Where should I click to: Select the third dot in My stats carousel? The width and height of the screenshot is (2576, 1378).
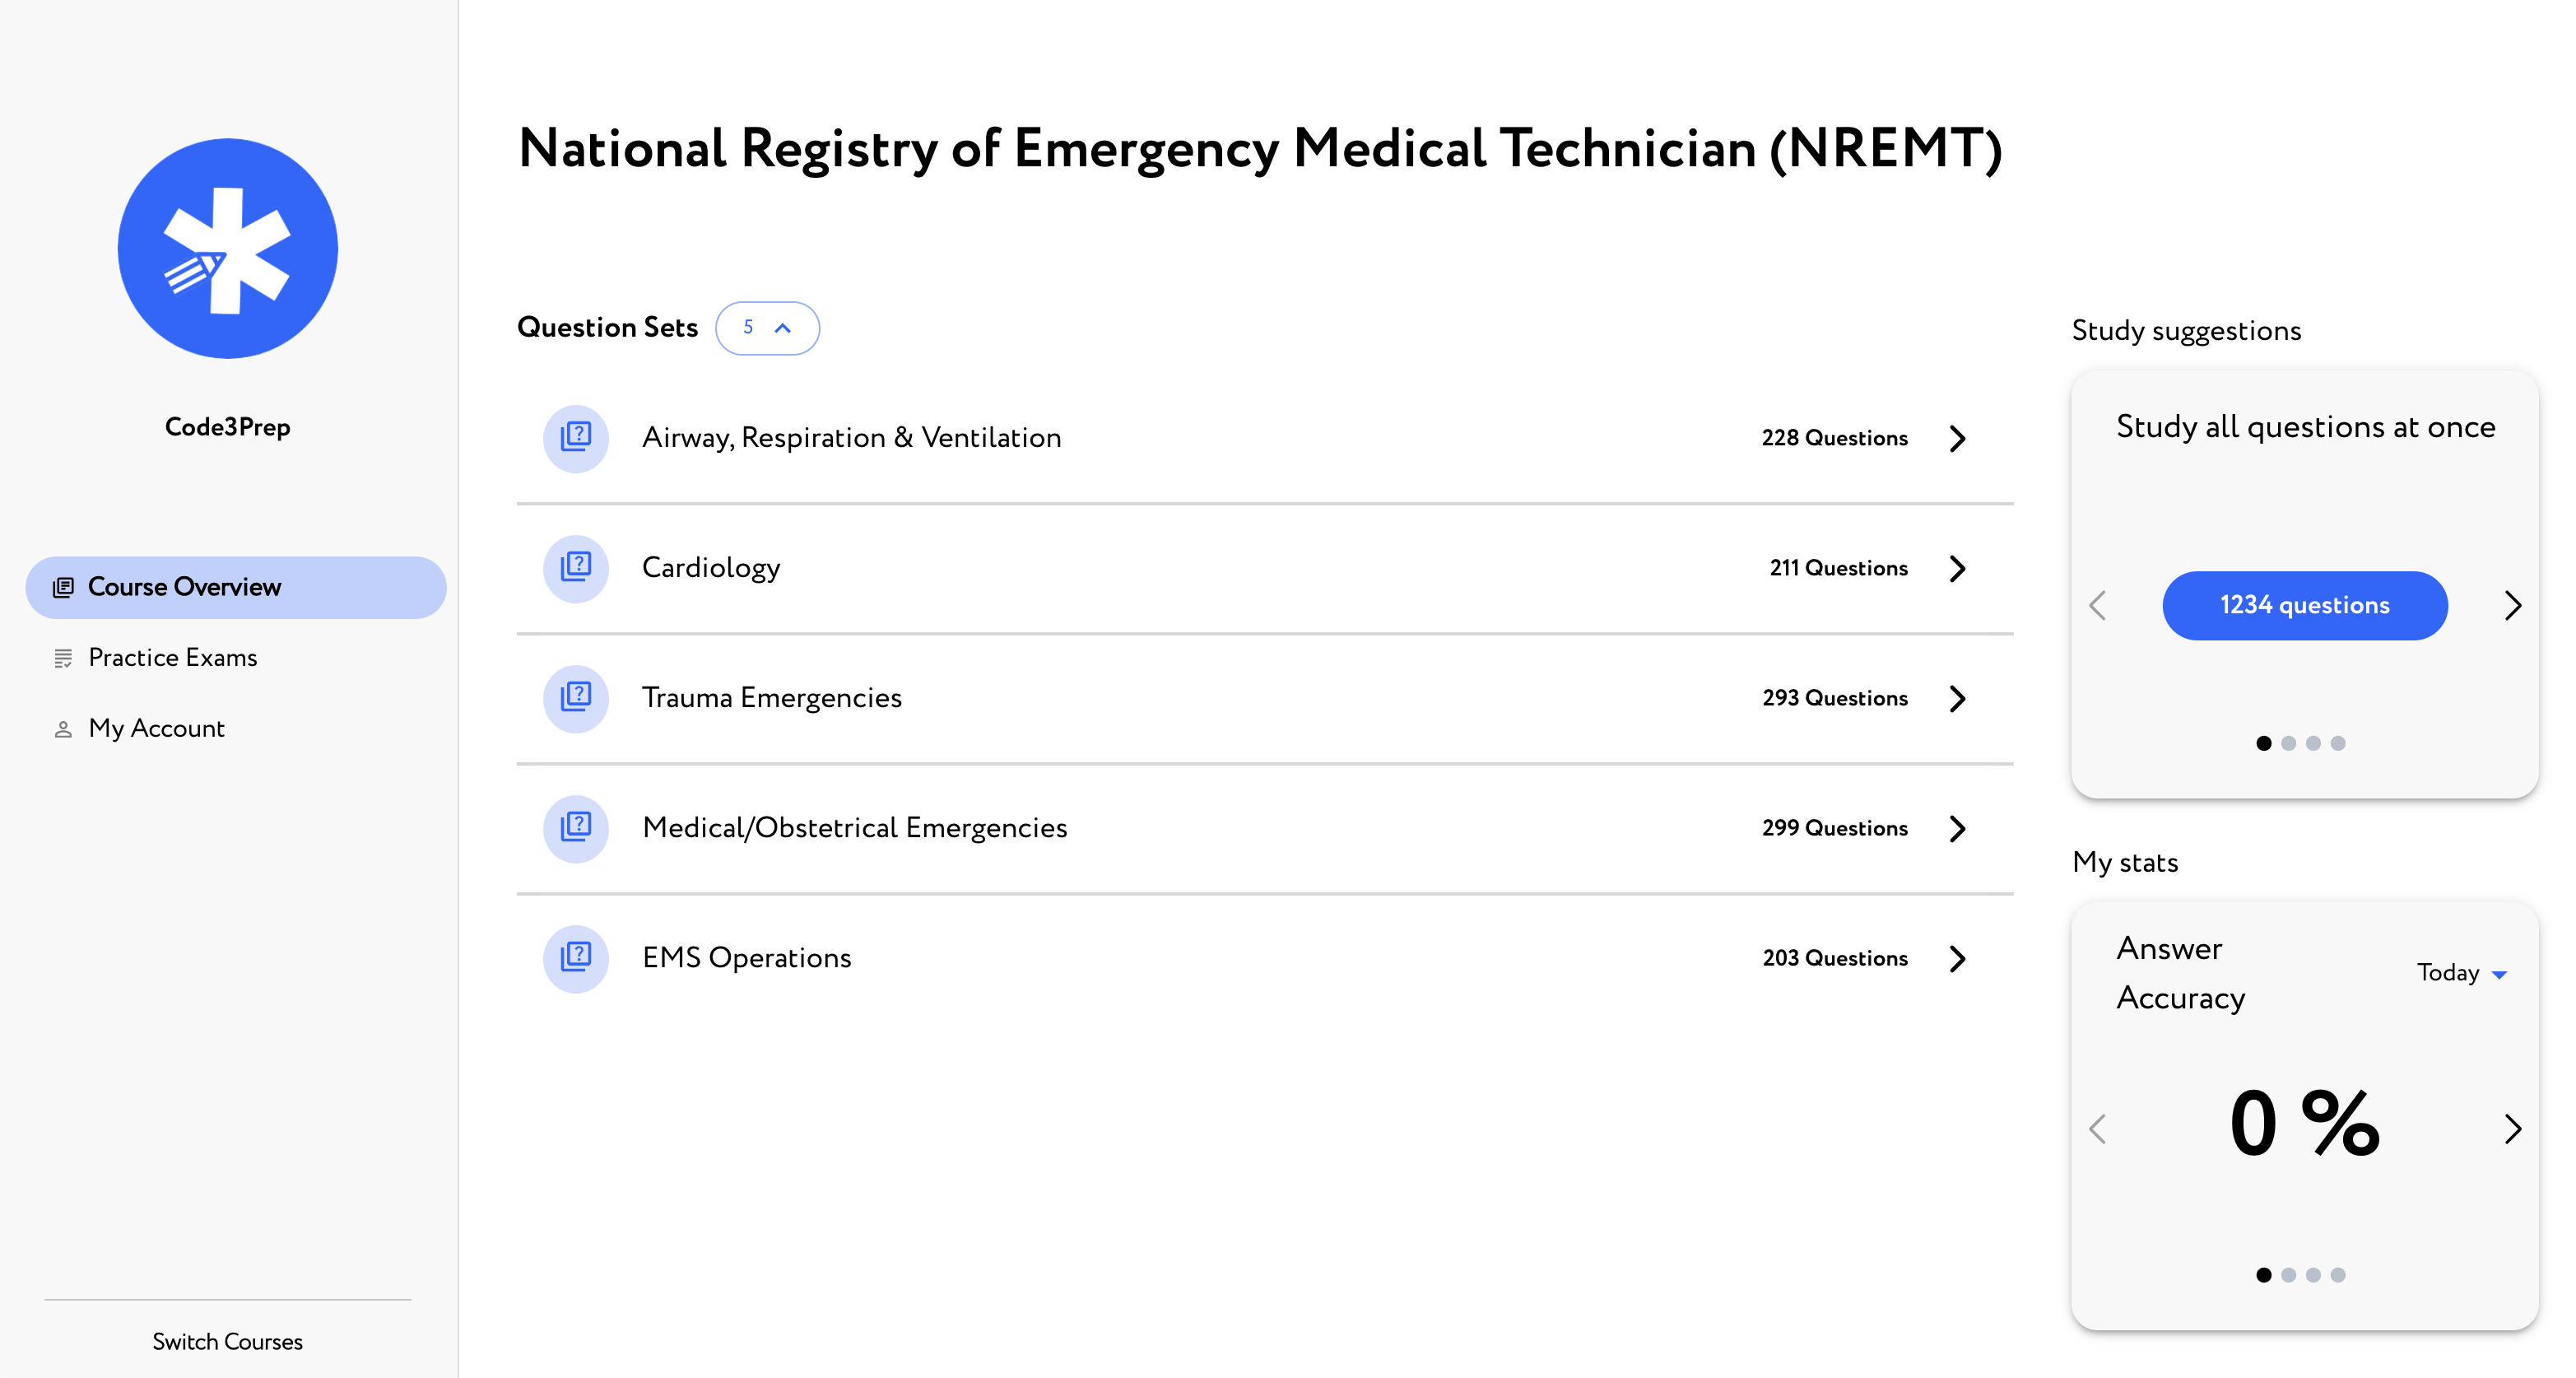(2313, 1275)
